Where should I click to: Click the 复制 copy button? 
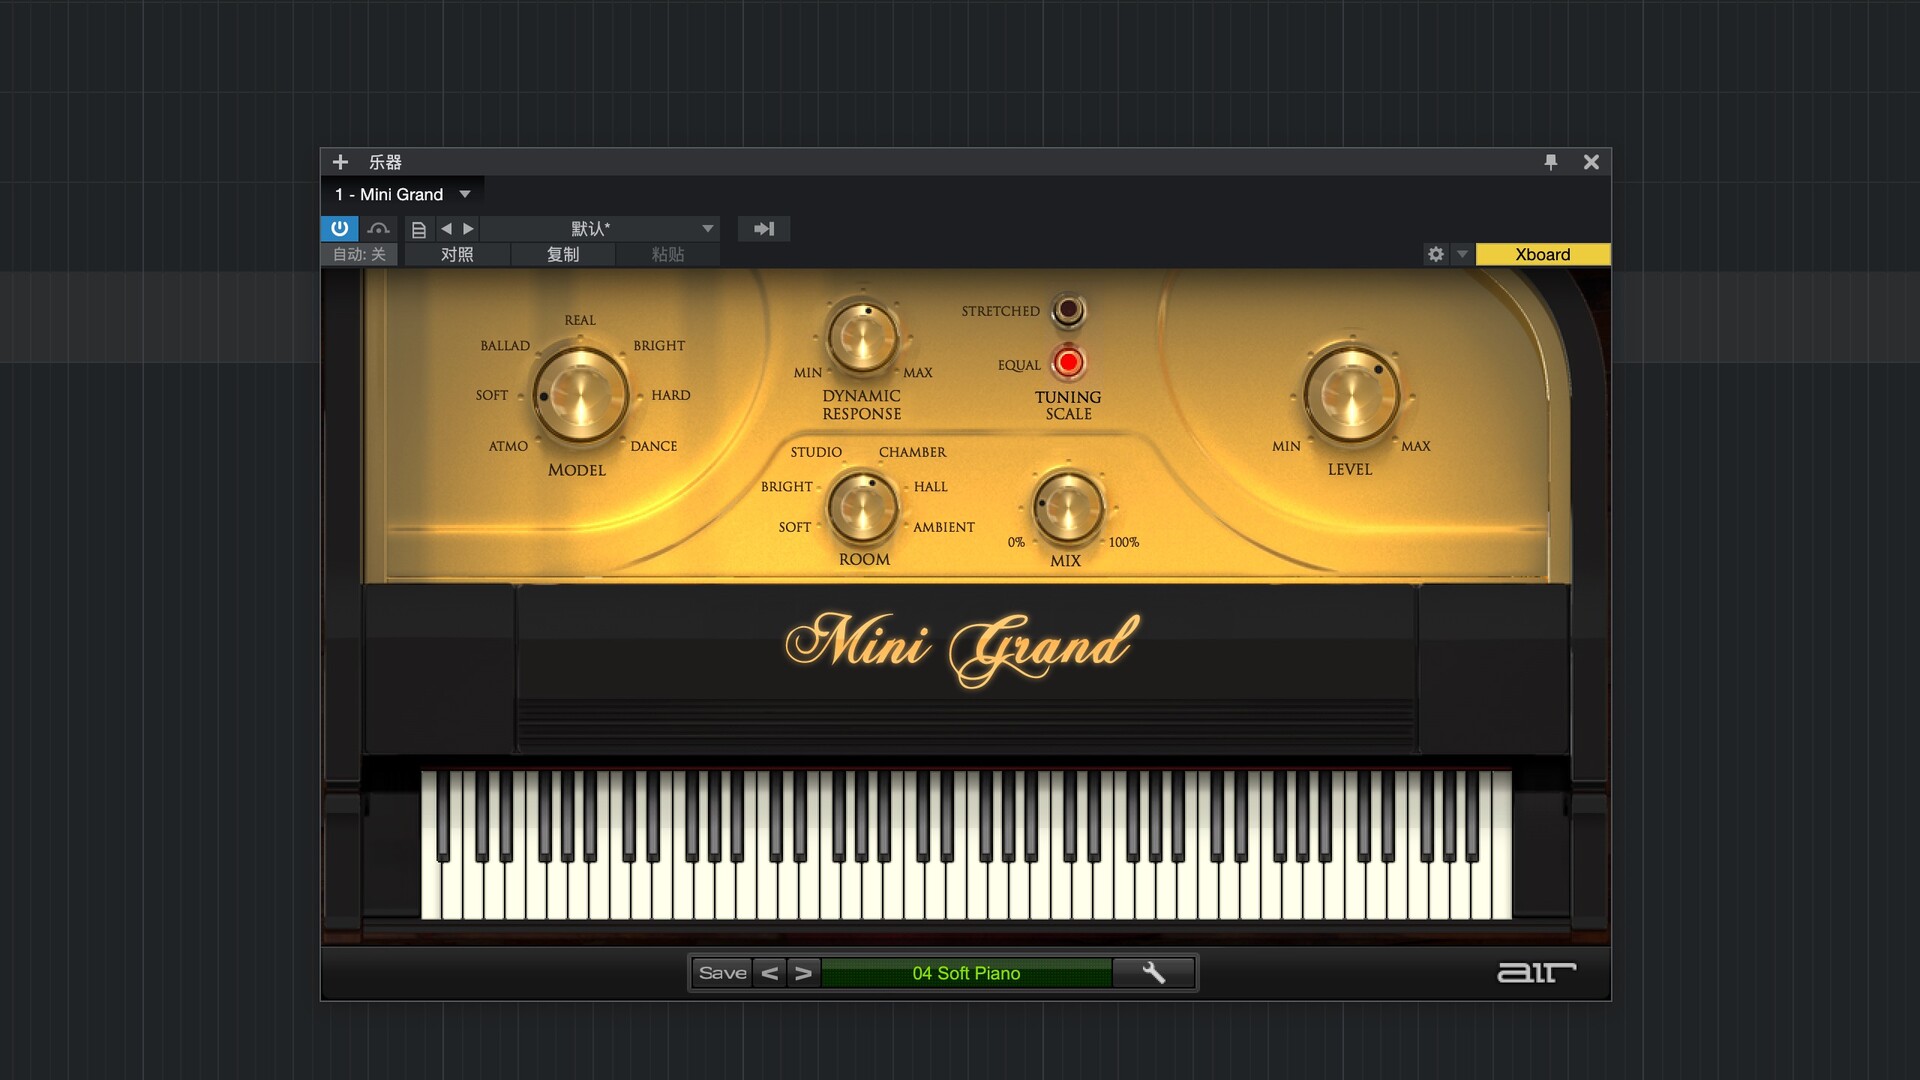(x=563, y=254)
